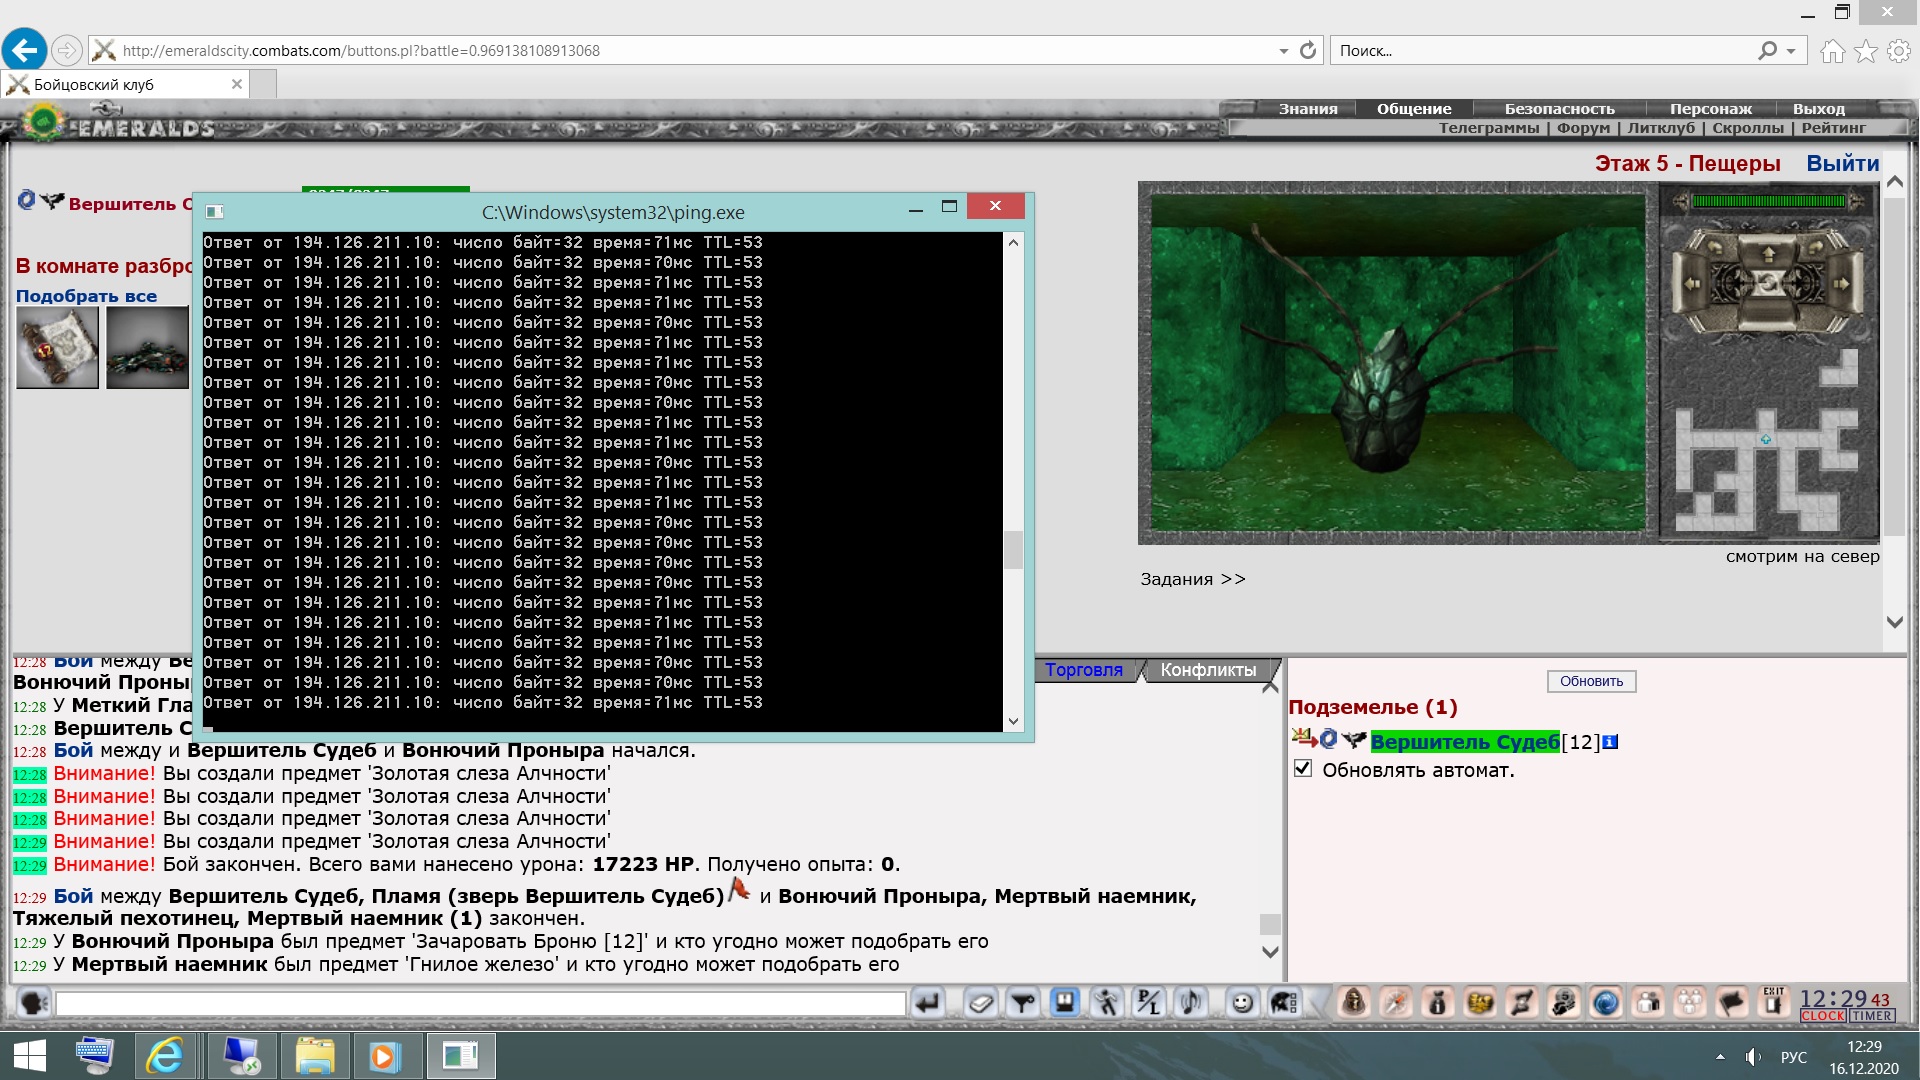Click the blue save floppy icon in chat bar

[x=1065, y=1002]
